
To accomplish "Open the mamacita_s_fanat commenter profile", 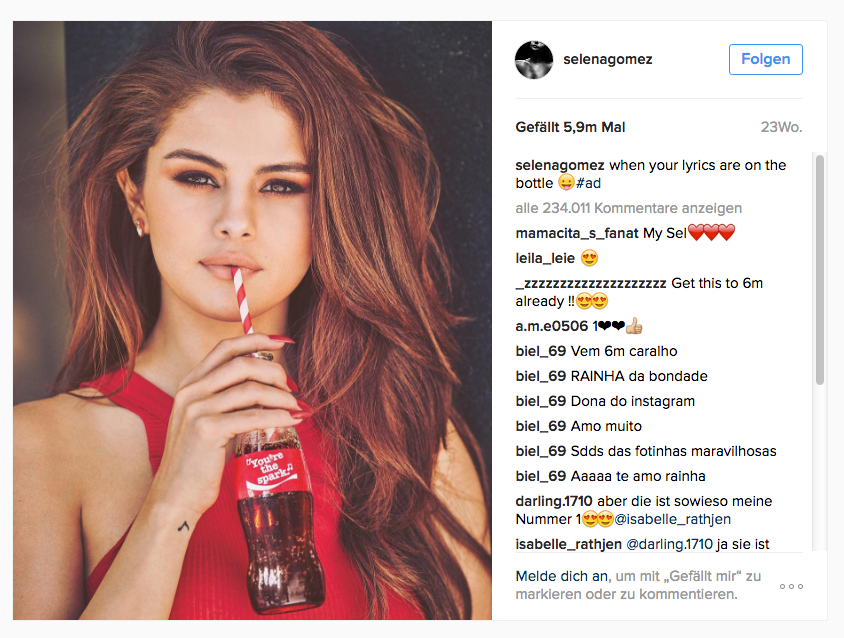I will point(576,233).
